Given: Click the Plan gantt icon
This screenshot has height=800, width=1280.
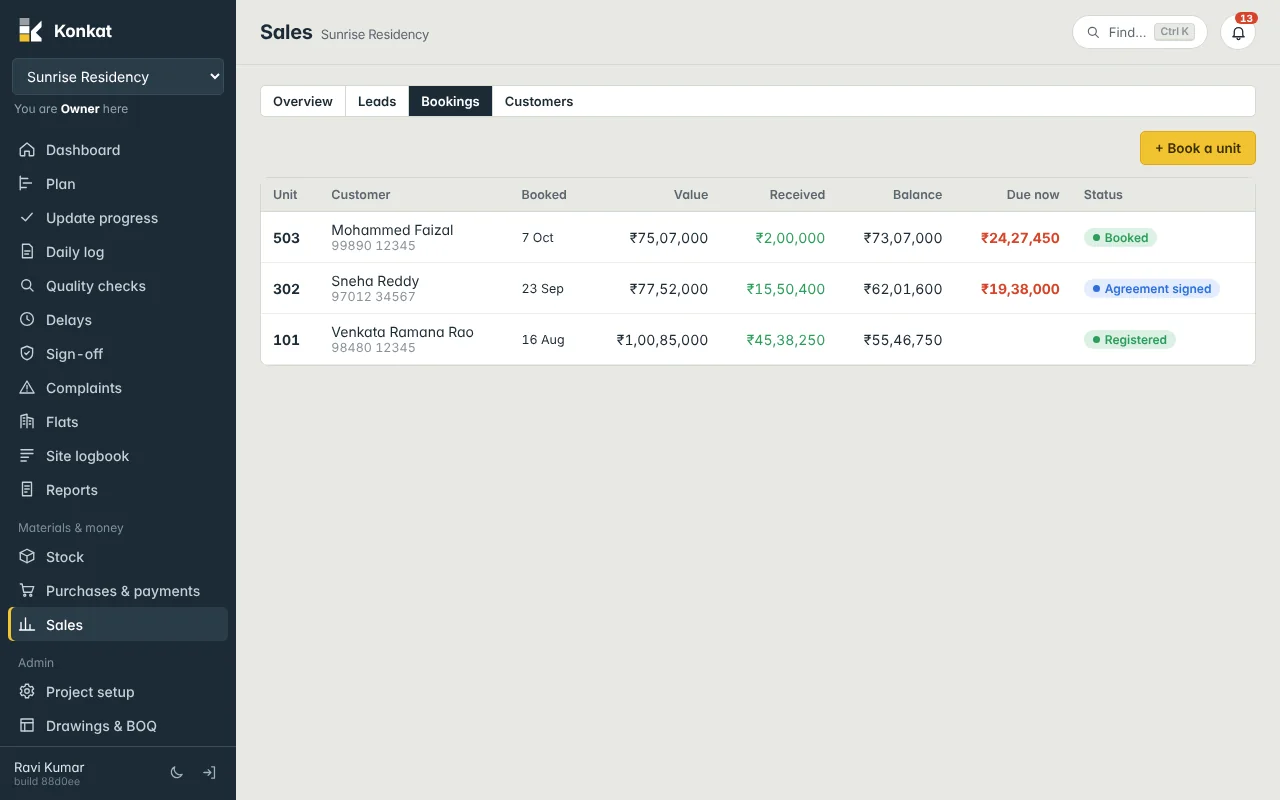Looking at the screenshot, I should 27,184.
